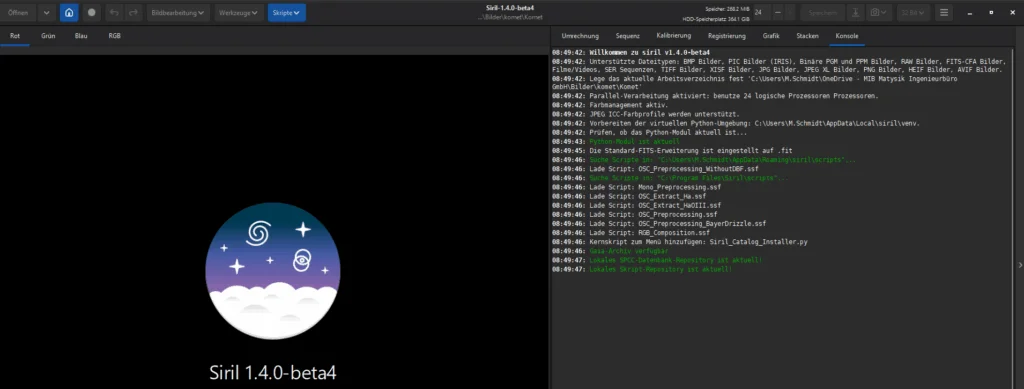The image size is (1024, 389).
Task: Switch to the Stacken tab
Action: (807, 36)
